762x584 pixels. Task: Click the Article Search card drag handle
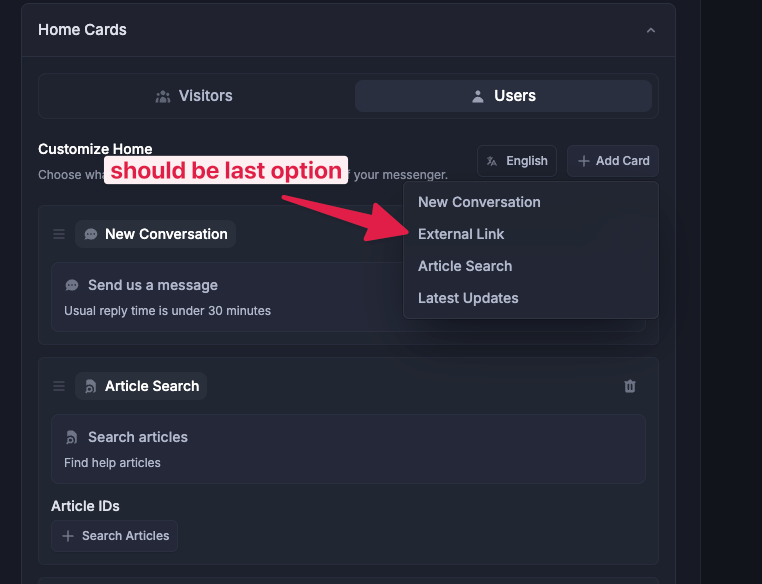pos(59,386)
